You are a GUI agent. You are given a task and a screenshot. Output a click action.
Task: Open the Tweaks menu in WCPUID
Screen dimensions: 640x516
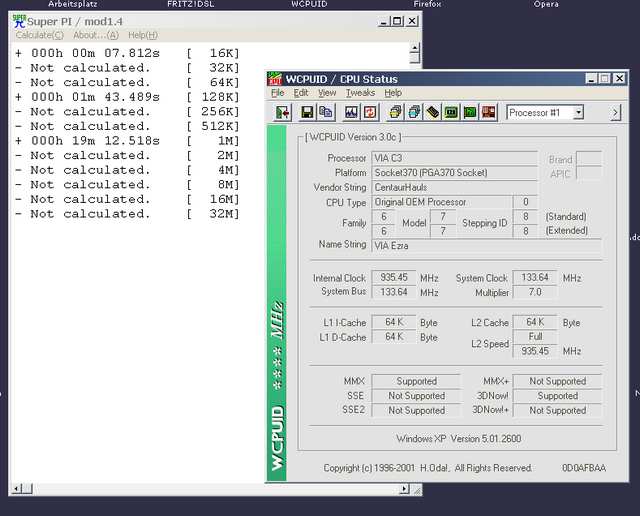tap(360, 93)
